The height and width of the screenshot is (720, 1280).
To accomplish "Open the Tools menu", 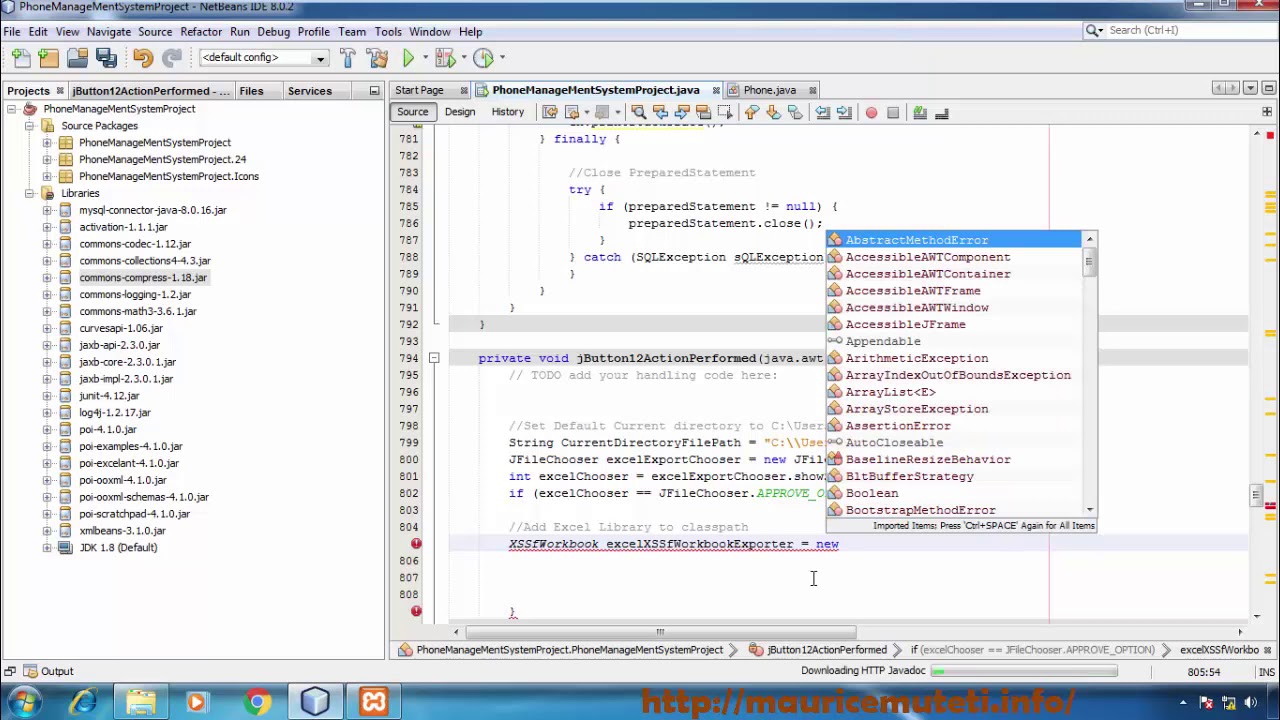I will click(388, 31).
